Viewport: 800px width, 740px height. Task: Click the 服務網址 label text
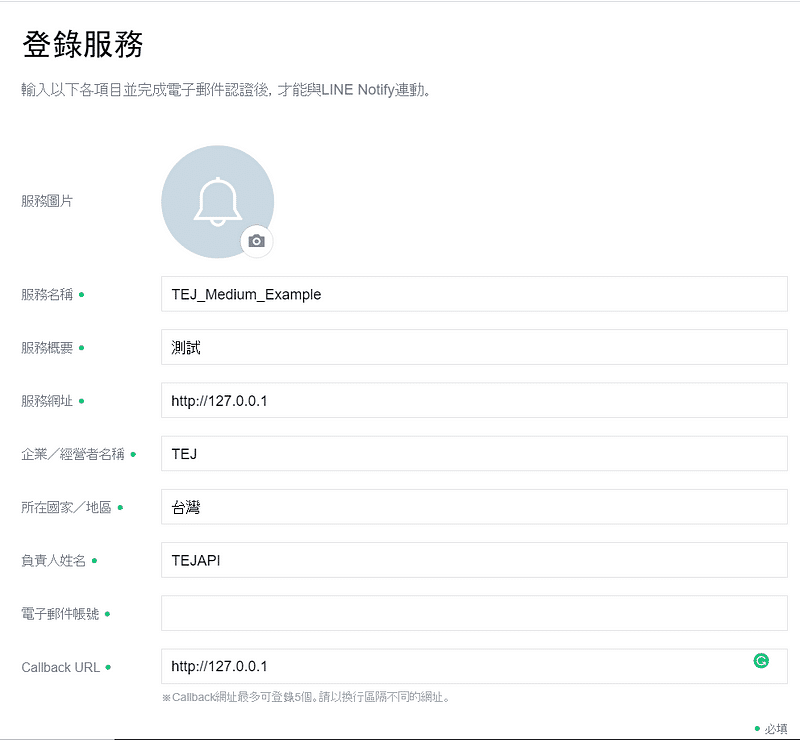click(47, 401)
